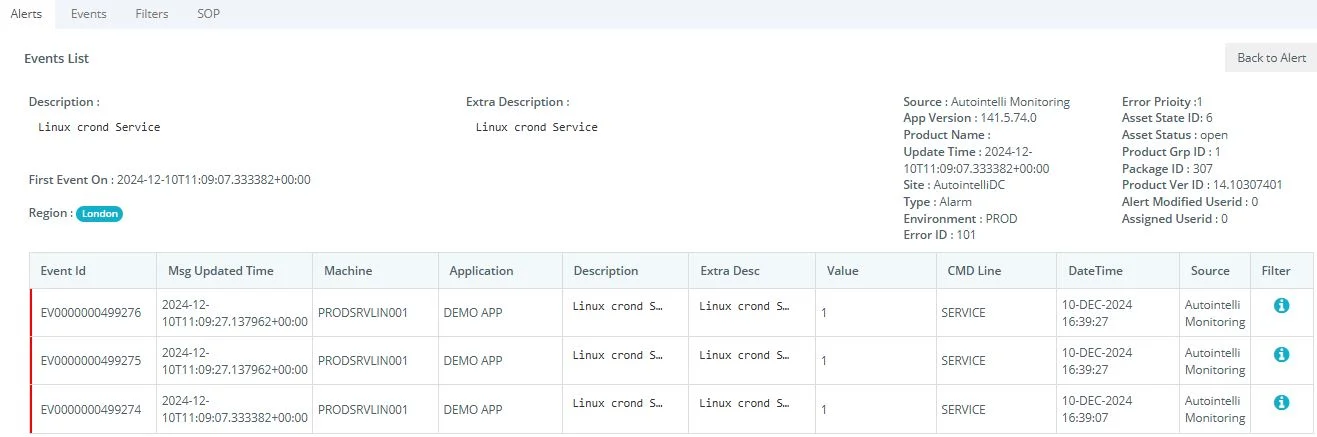Sort by Event Id column header
Image resolution: width=1317 pixels, height=437 pixels.
(63, 271)
